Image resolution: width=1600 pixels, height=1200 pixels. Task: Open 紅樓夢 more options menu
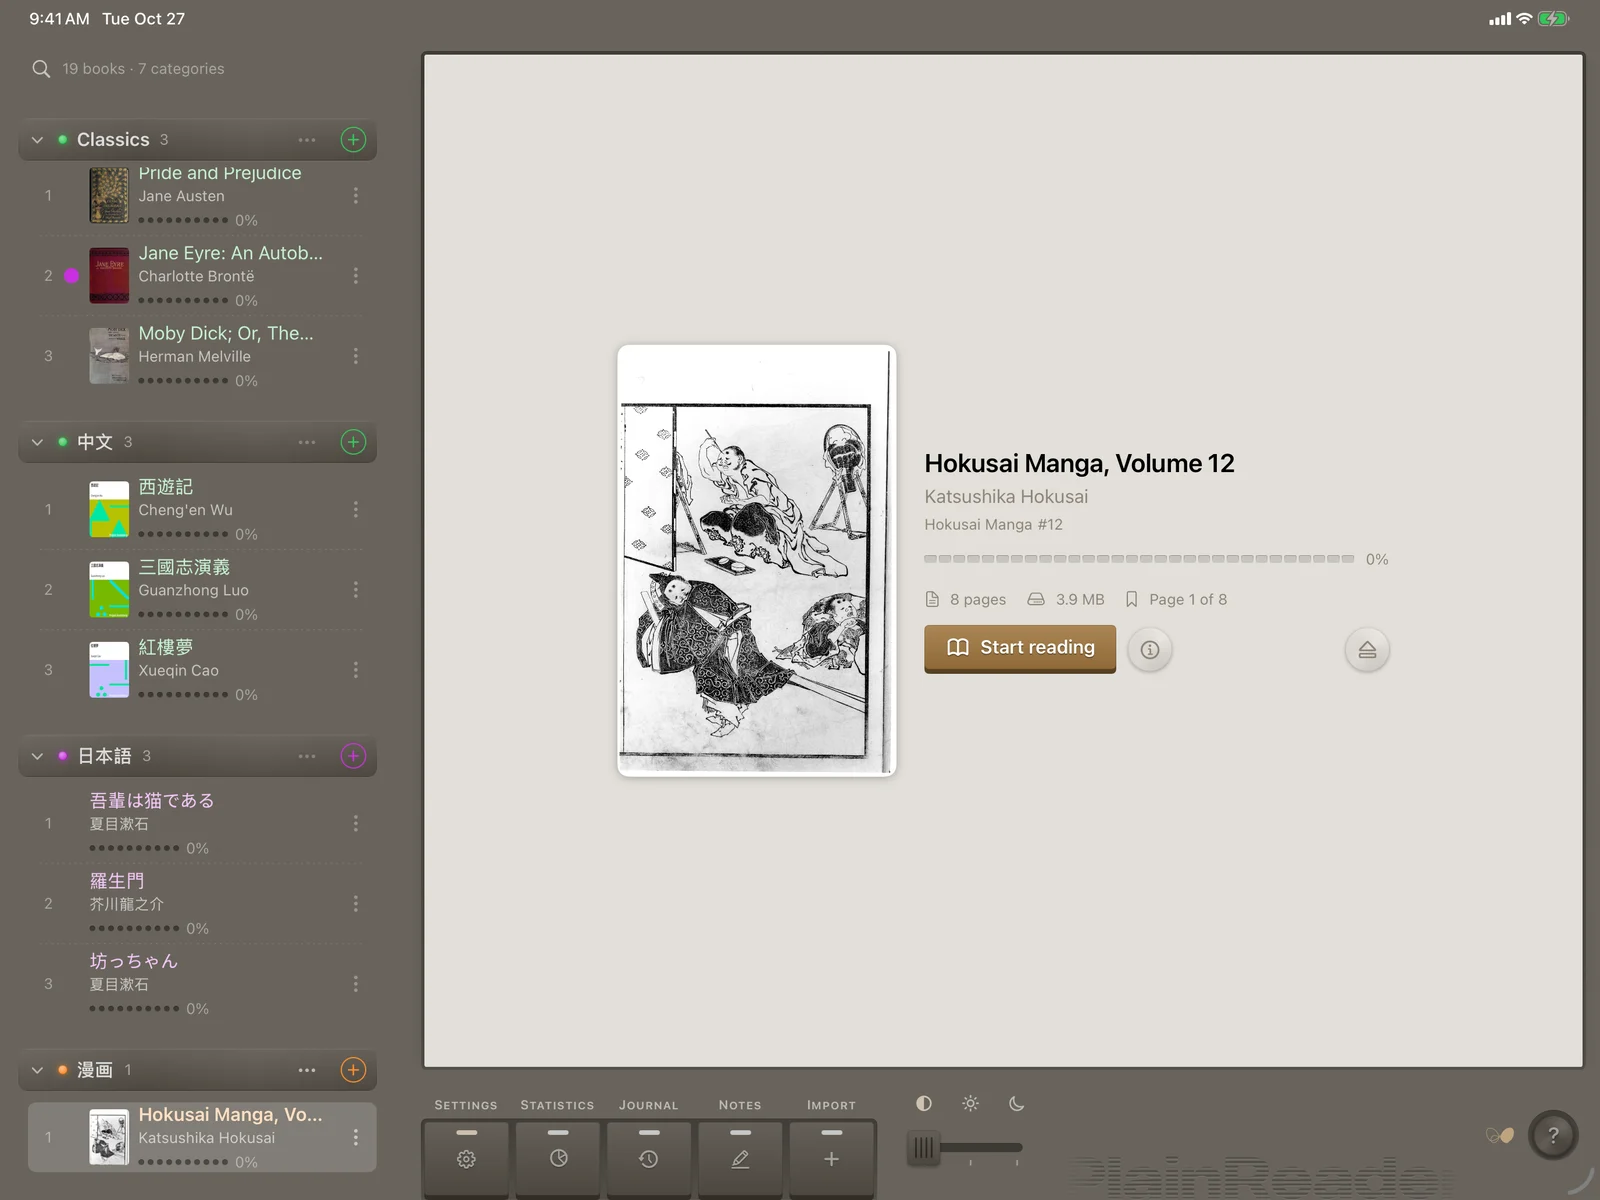(355, 670)
